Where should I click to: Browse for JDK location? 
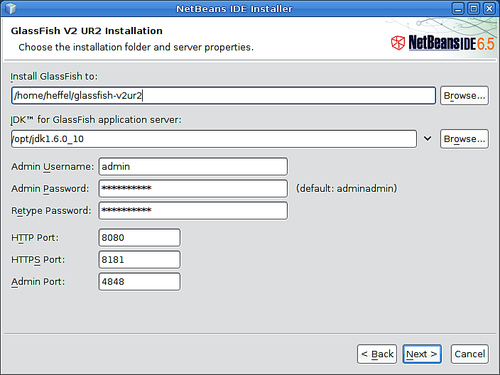click(464, 139)
